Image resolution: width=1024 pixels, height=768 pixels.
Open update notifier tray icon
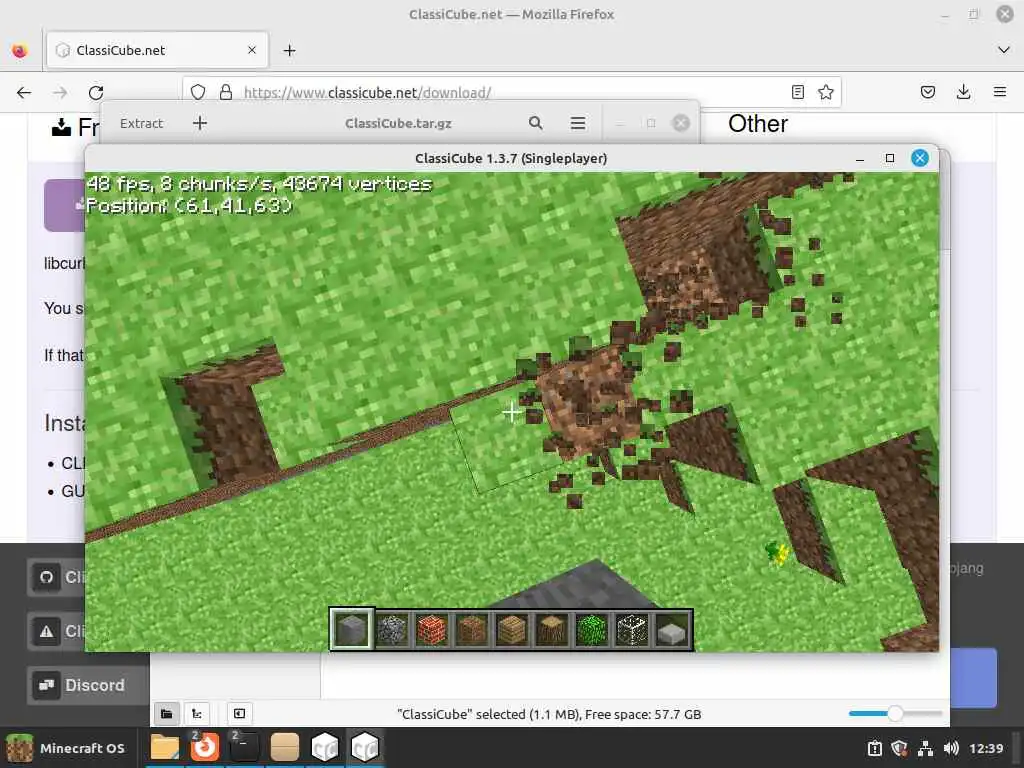click(875, 748)
